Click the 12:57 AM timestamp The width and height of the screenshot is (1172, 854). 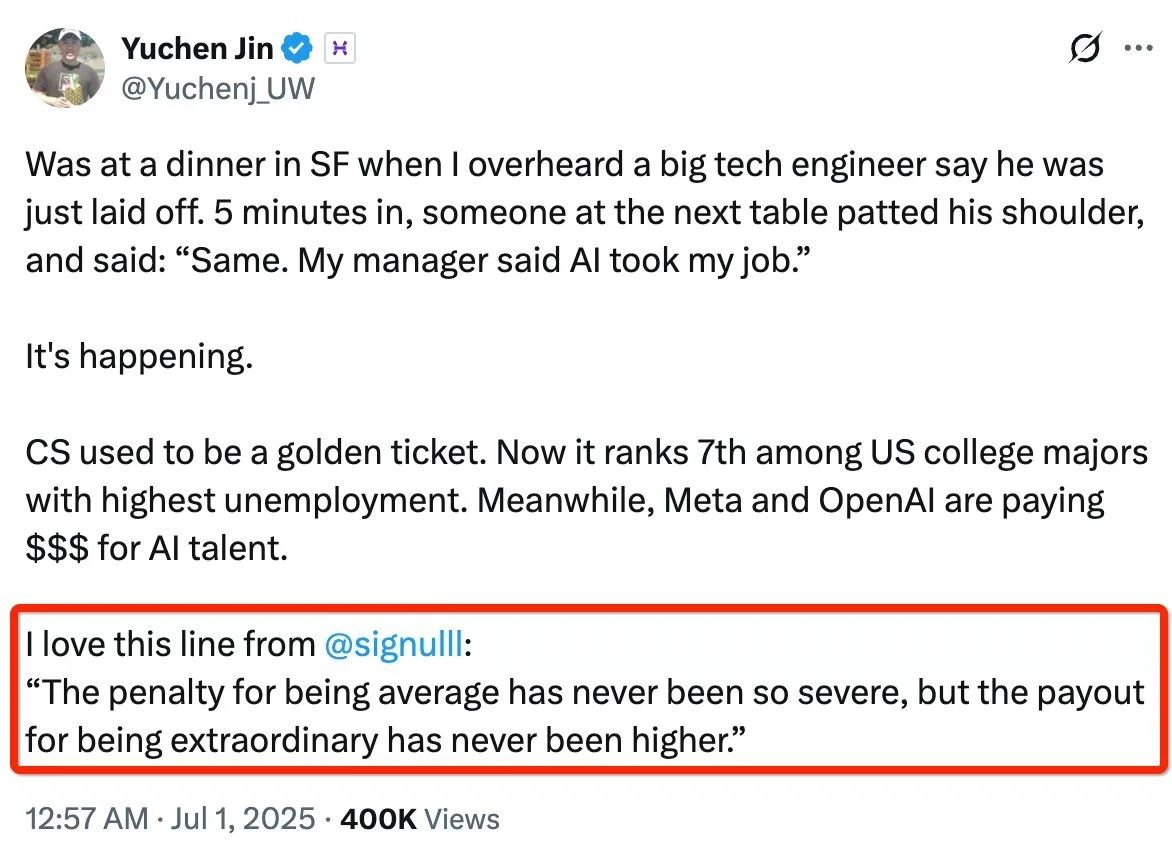click(x=87, y=819)
